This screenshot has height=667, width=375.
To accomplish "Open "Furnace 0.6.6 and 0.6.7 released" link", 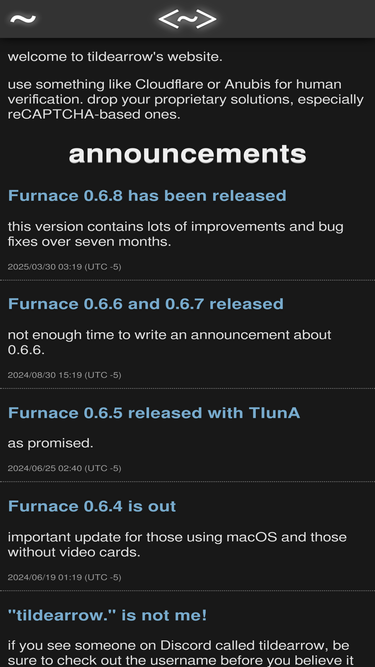I will coord(146,304).
